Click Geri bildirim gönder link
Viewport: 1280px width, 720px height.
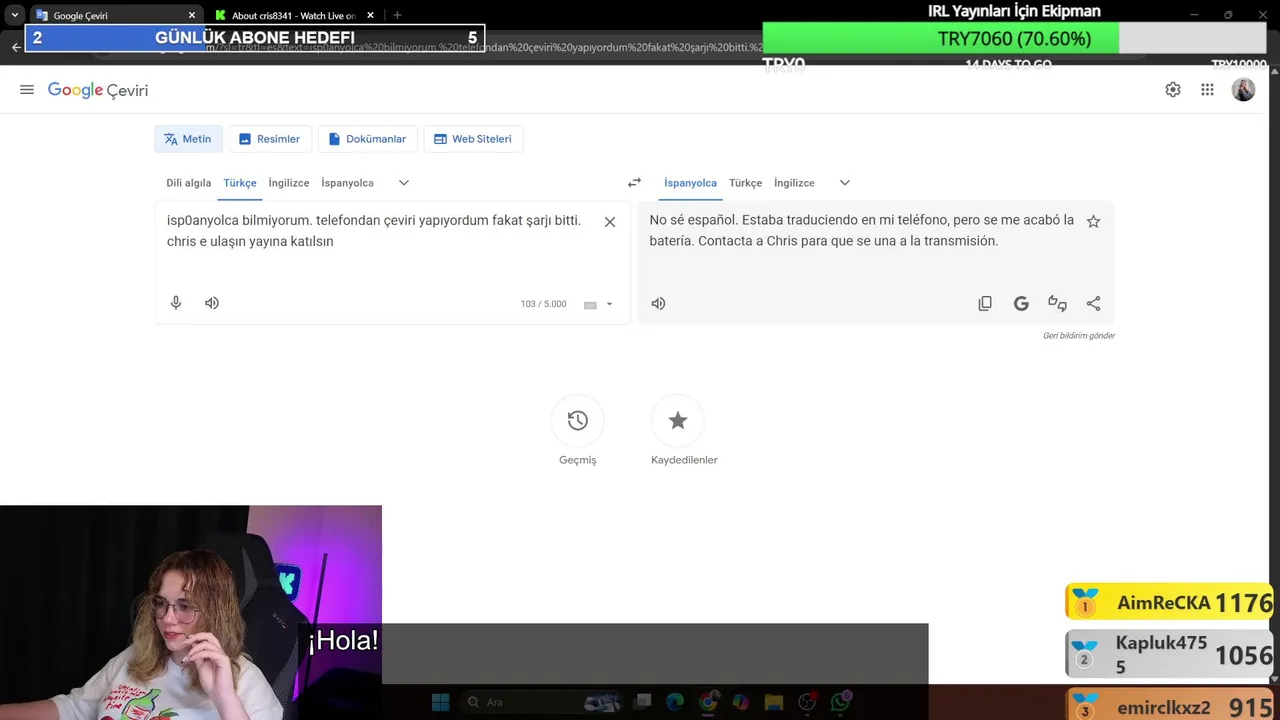click(x=1078, y=336)
